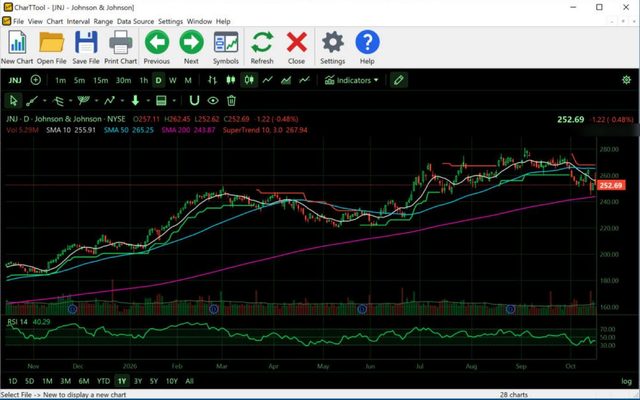
Task: Open the View menu
Action: 35,21
